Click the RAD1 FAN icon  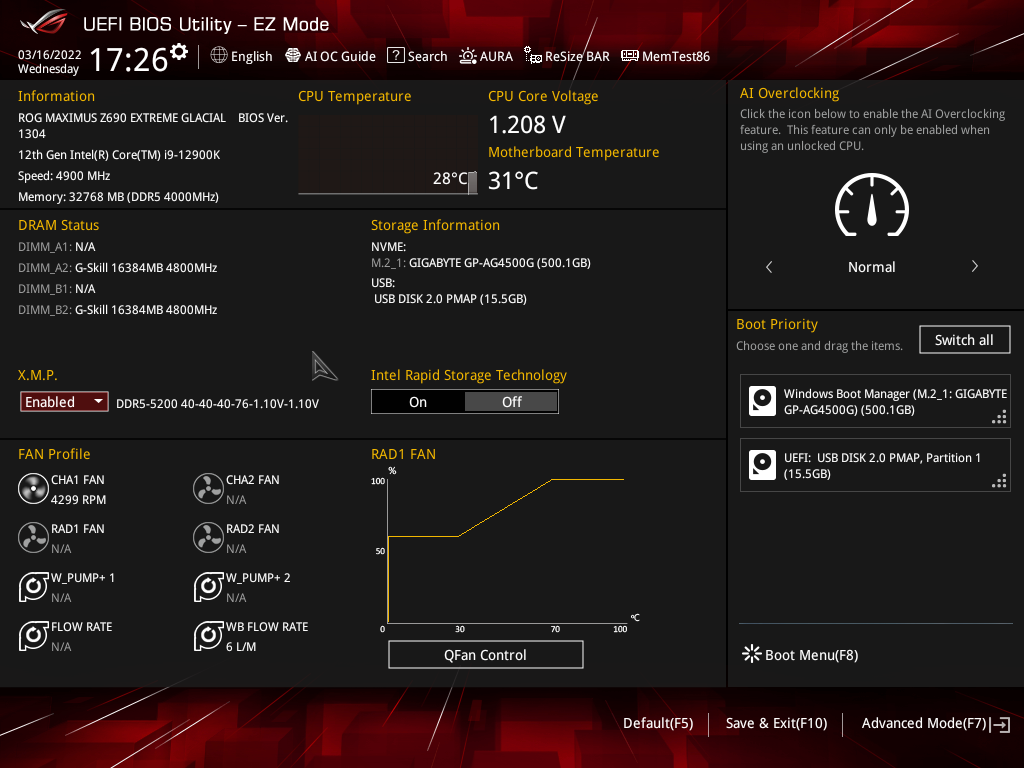[x=33, y=537]
